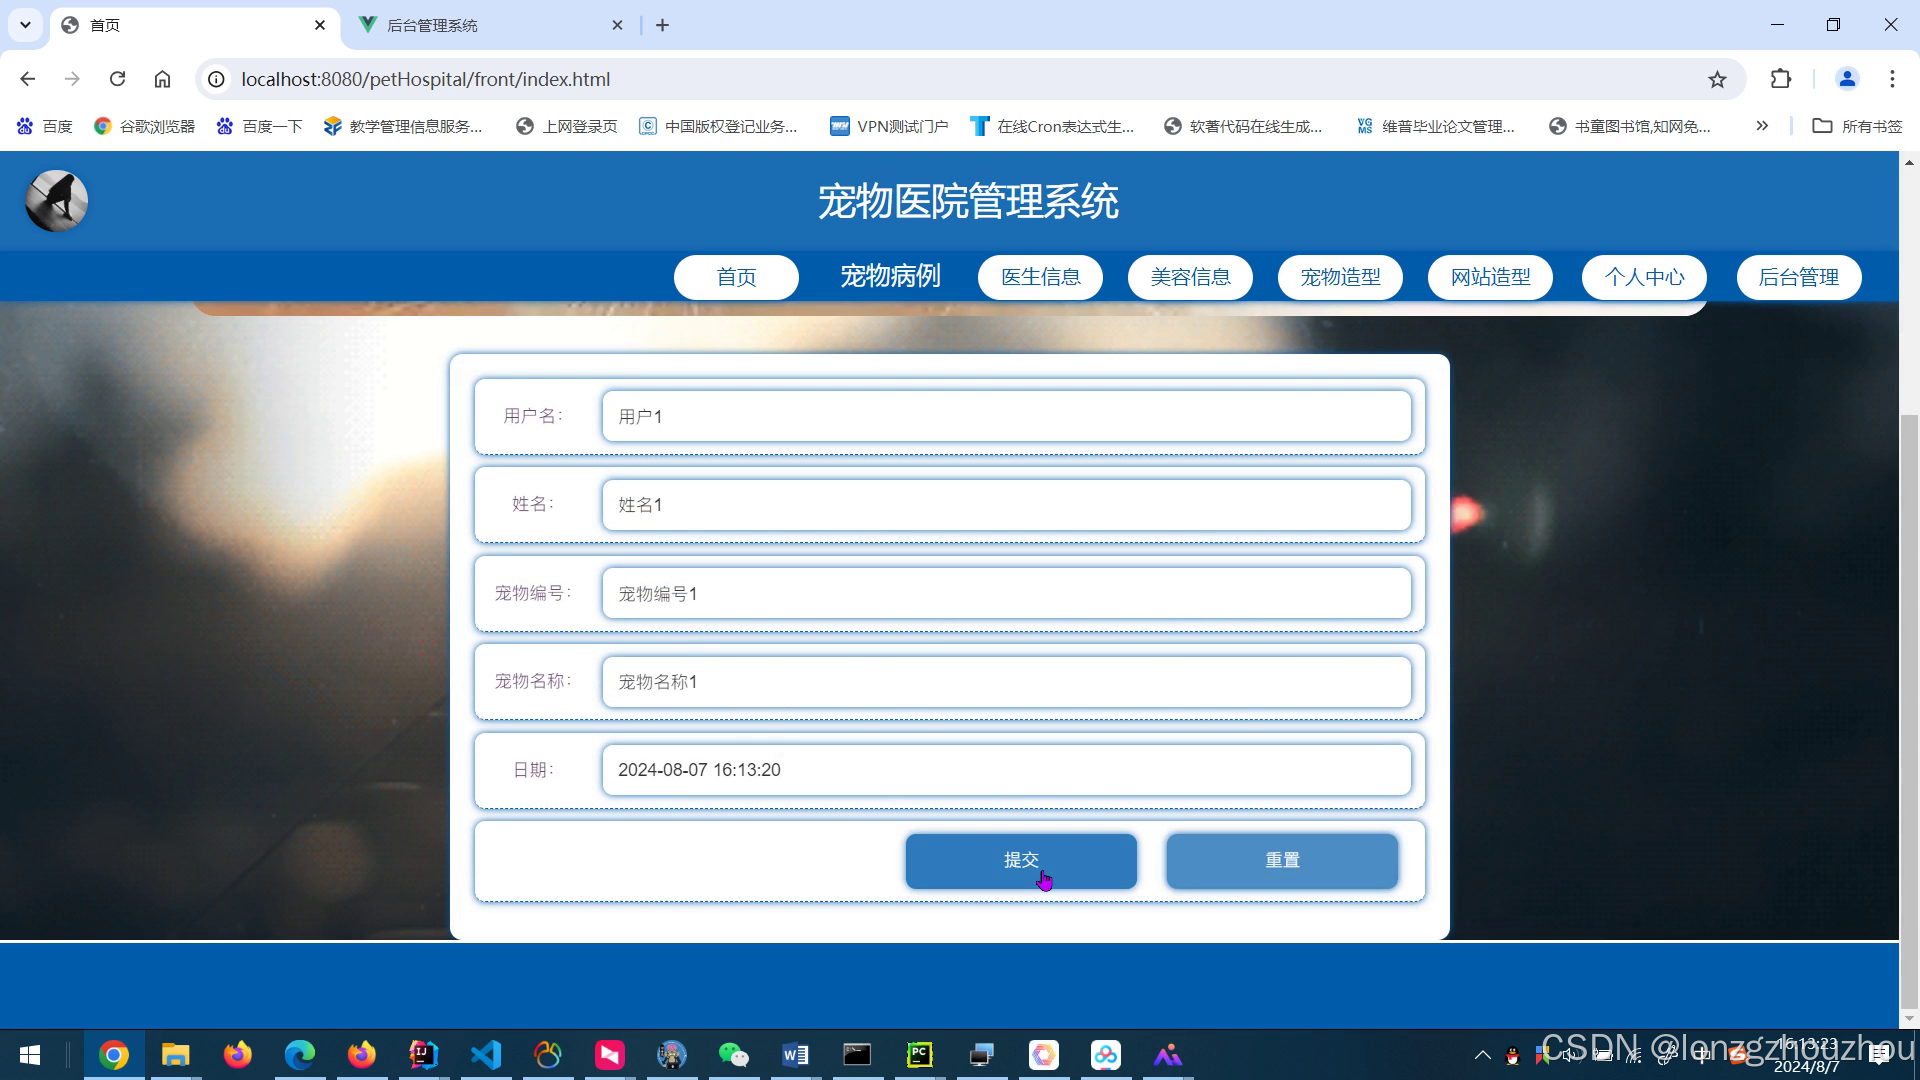
Task: Open the Visual Studio Code taskbar icon
Action: tap(486, 1055)
